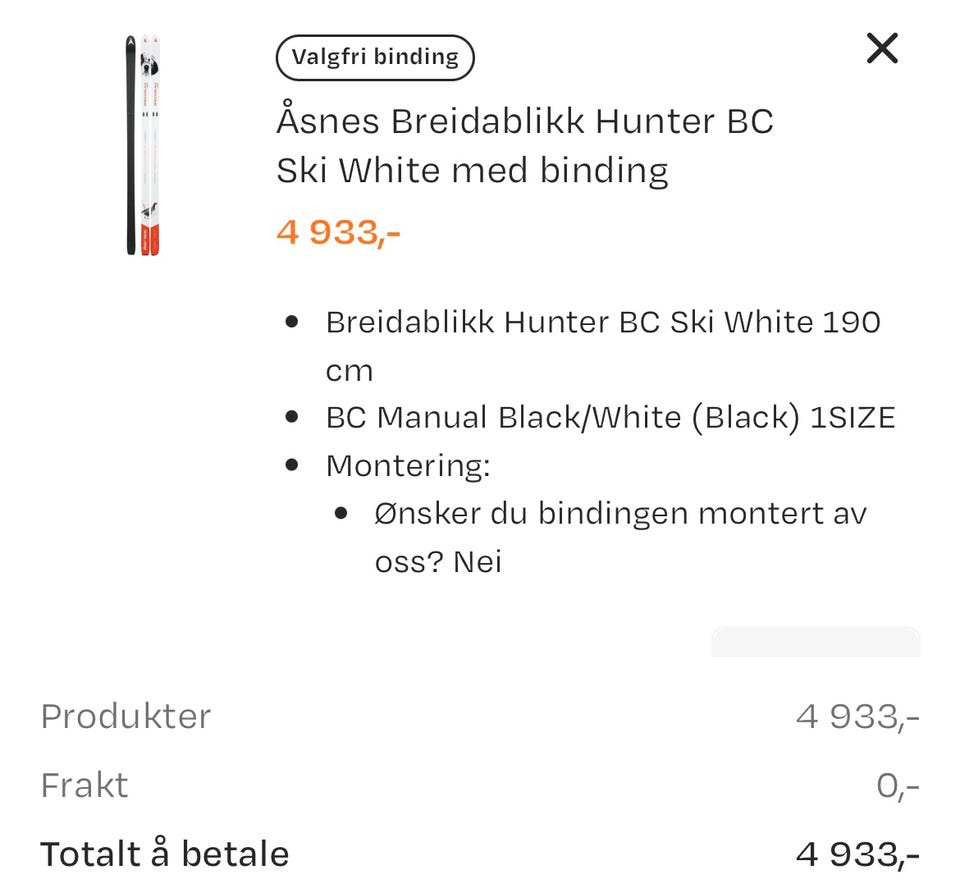Click the light gray box below the product details
The height and width of the screenshot is (893, 960).
coord(815,642)
